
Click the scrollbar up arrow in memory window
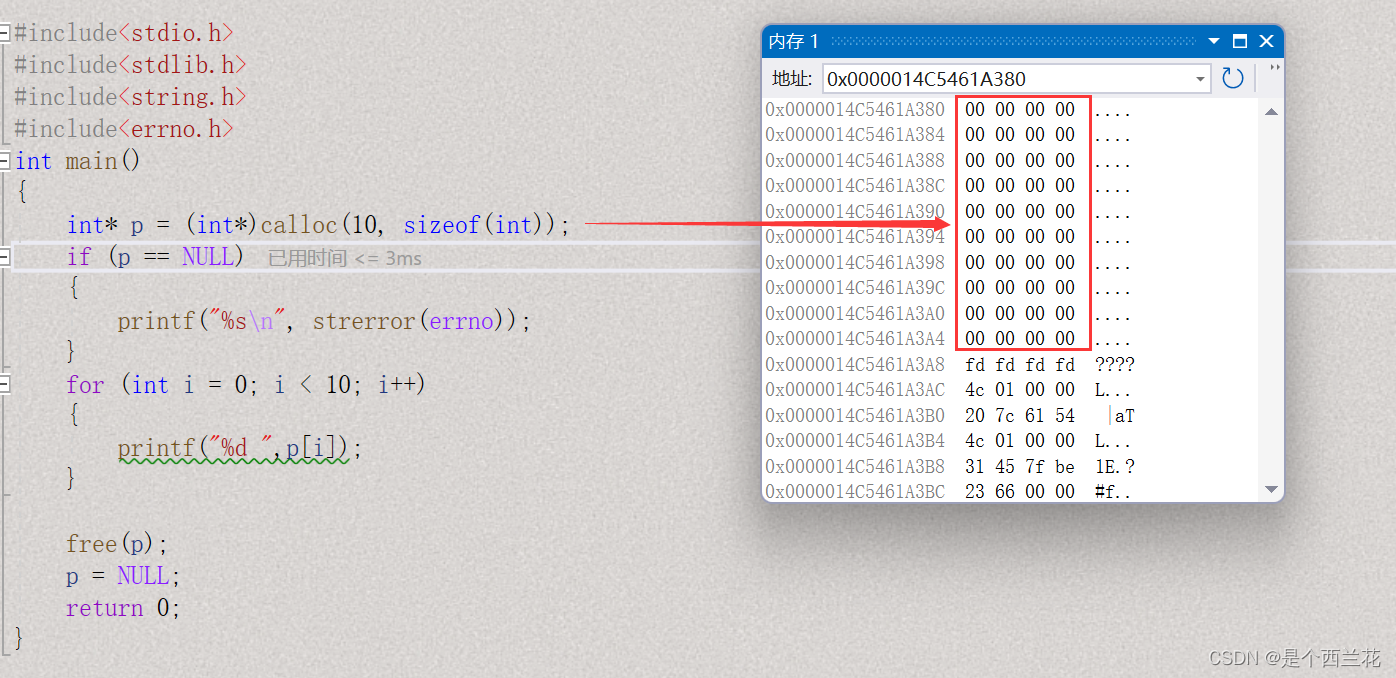coord(1271,112)
